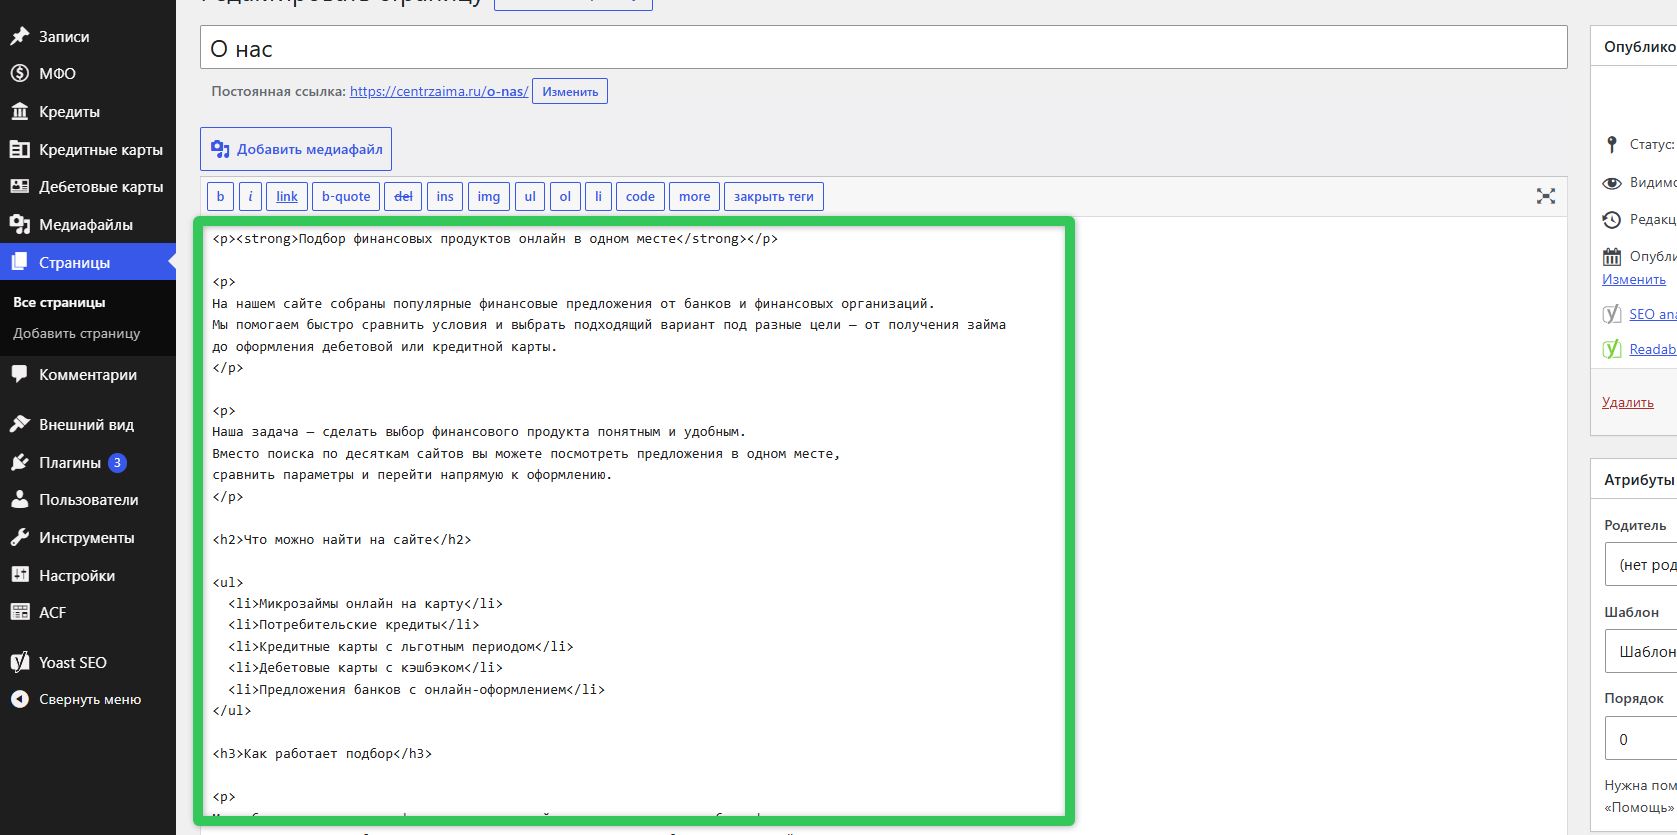Click the Пользователи user icon

coord(19,500)
